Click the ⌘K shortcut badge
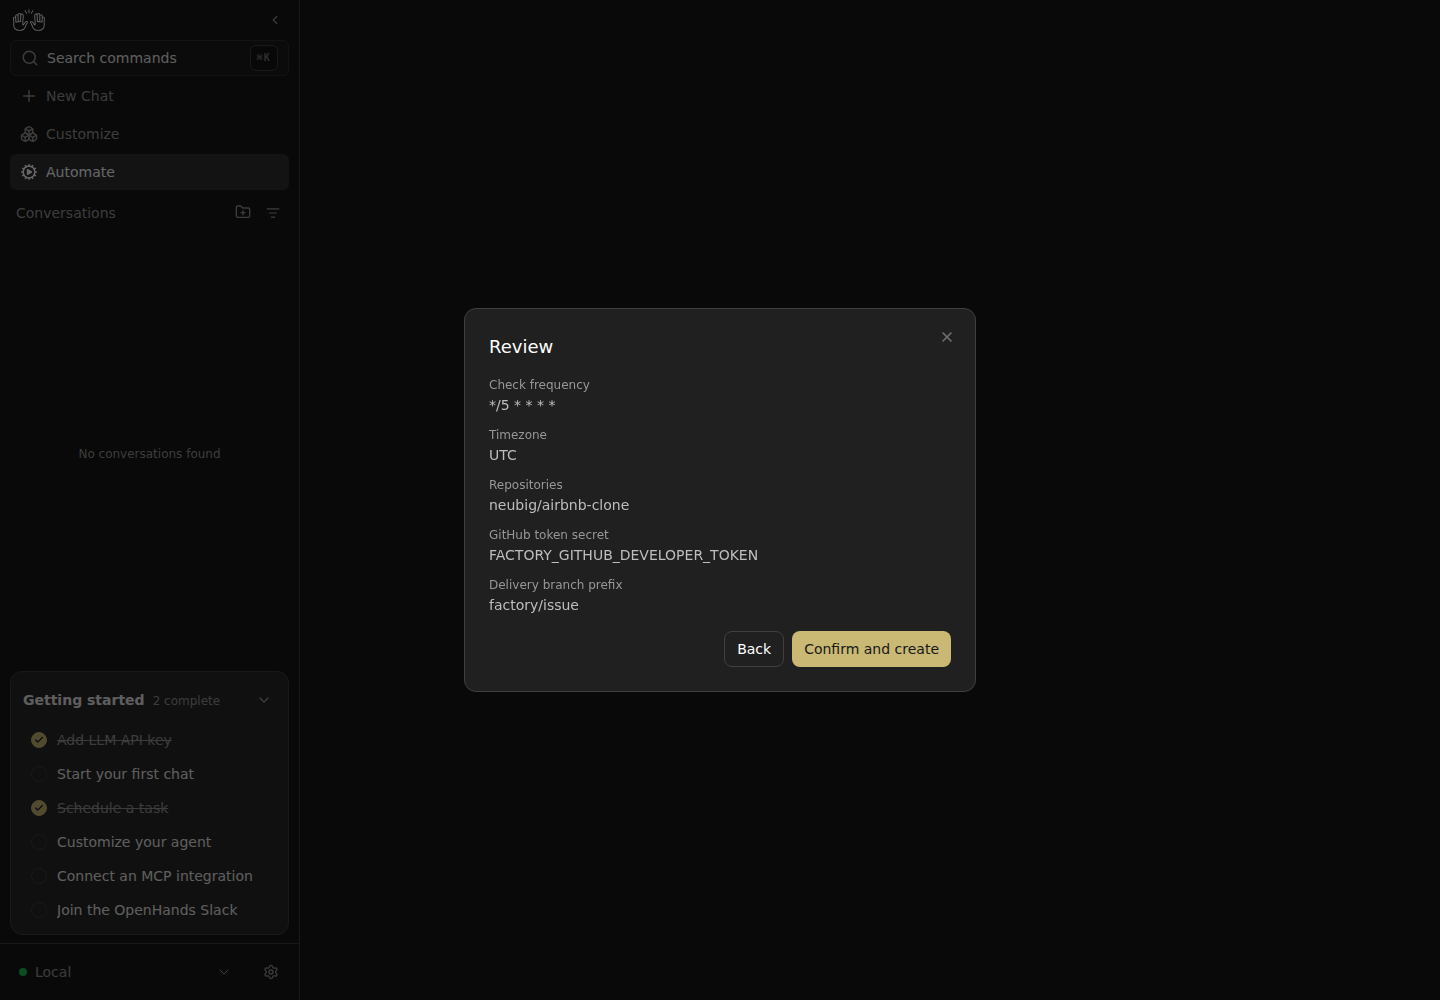1440x1000 pixels. (264, 58)
